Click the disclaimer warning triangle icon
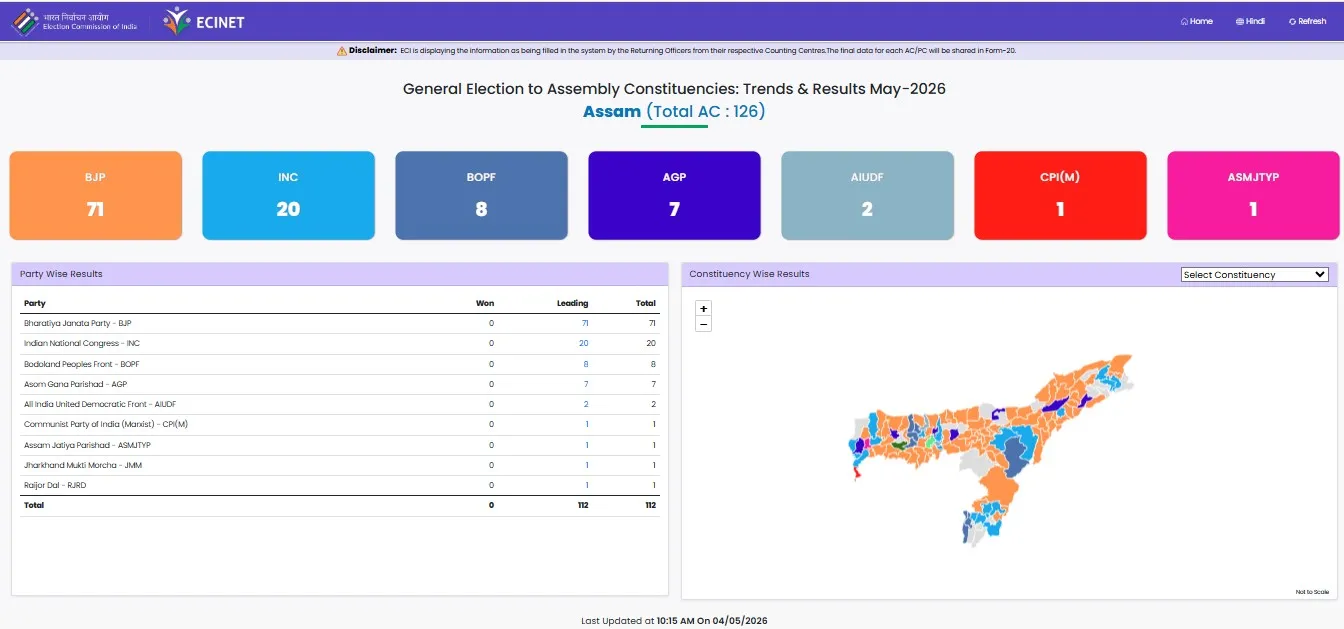Screen dimensions: 1344x629 342,50
